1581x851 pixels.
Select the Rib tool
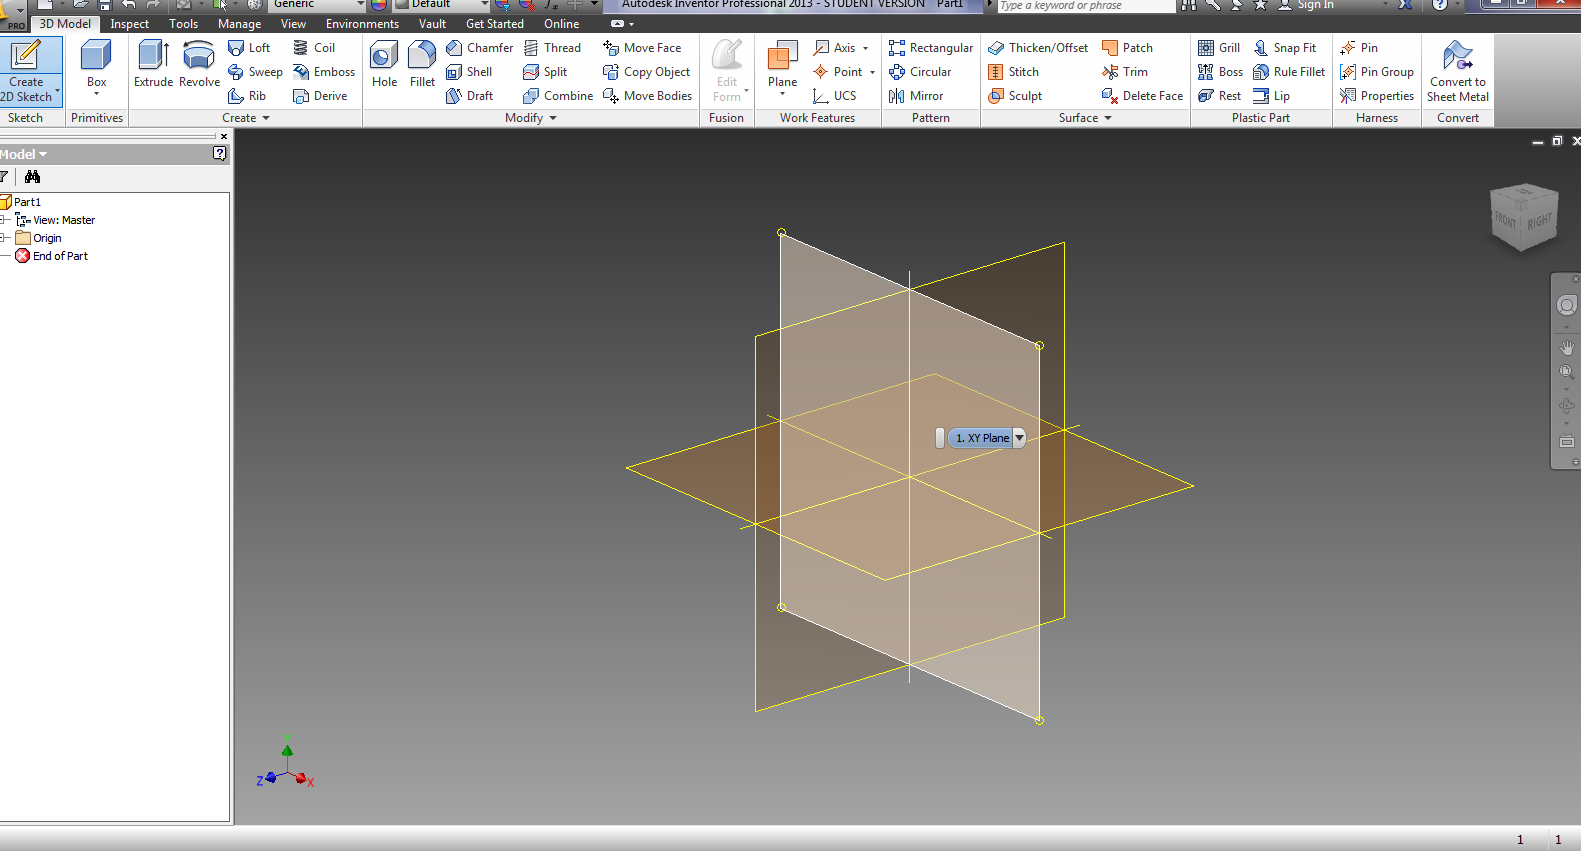pos(247,96)
